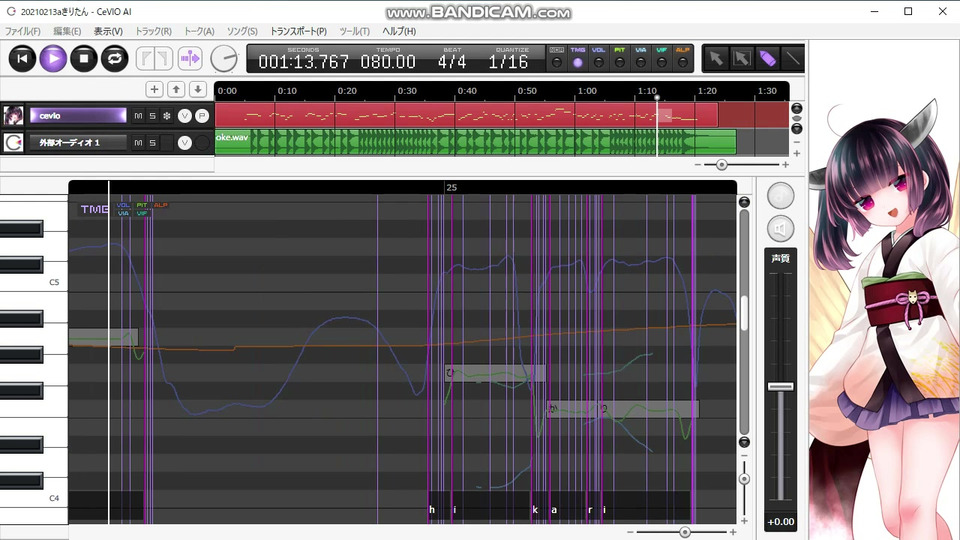Click the 外部オーディオ1 track icon
The width and height of the screenshot is (960, 540).
(13, 142)
